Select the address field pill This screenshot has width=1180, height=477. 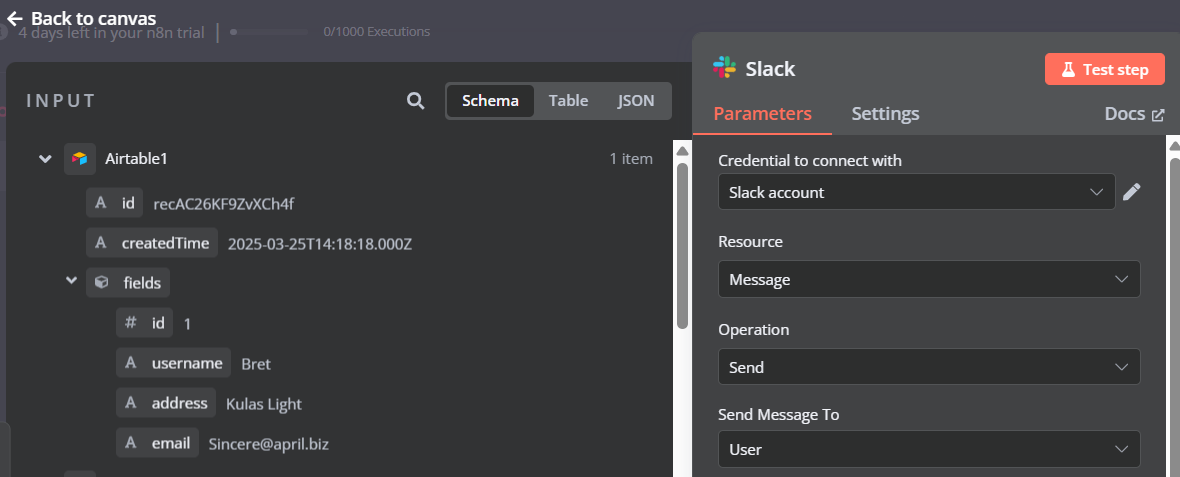coord(166,403)
